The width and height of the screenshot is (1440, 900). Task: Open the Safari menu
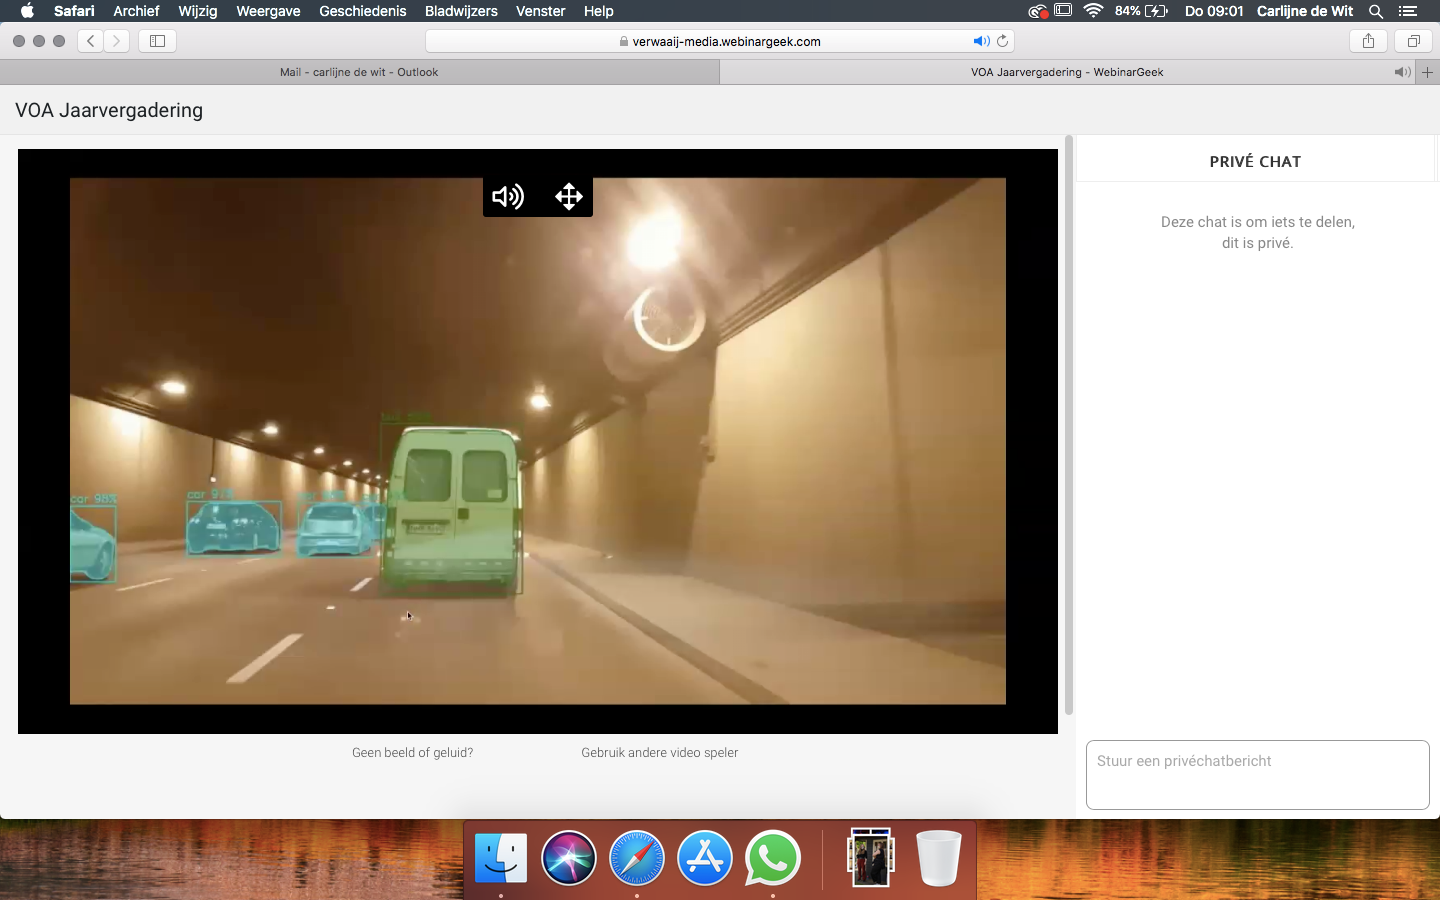(74, 11)
